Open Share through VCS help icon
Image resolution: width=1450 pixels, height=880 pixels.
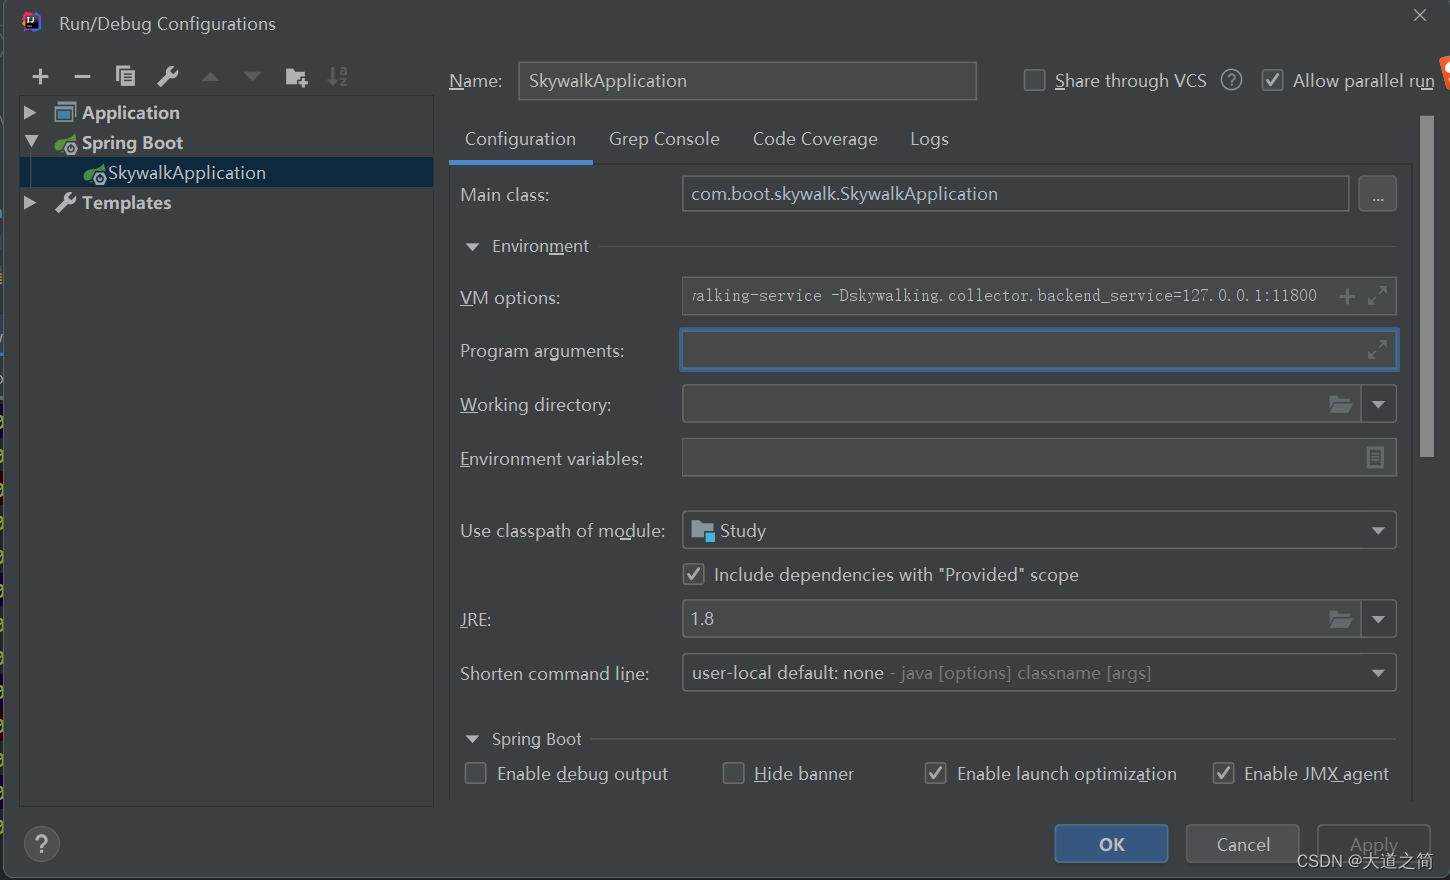tap(1232, 80)
